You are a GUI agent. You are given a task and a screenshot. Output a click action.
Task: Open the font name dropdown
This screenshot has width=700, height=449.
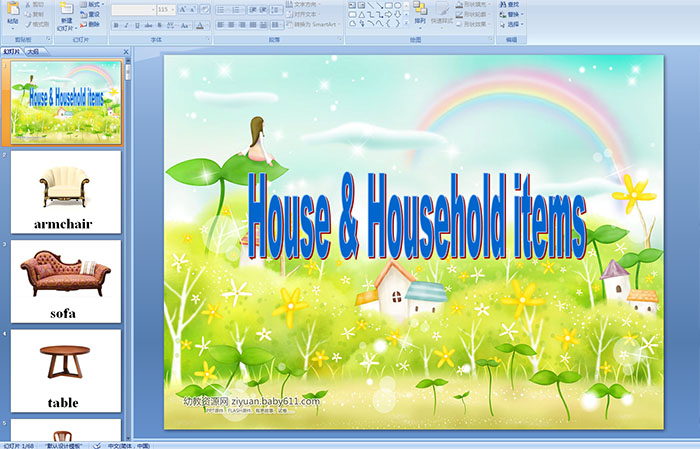pyautogui.click(x=153, y=10)
